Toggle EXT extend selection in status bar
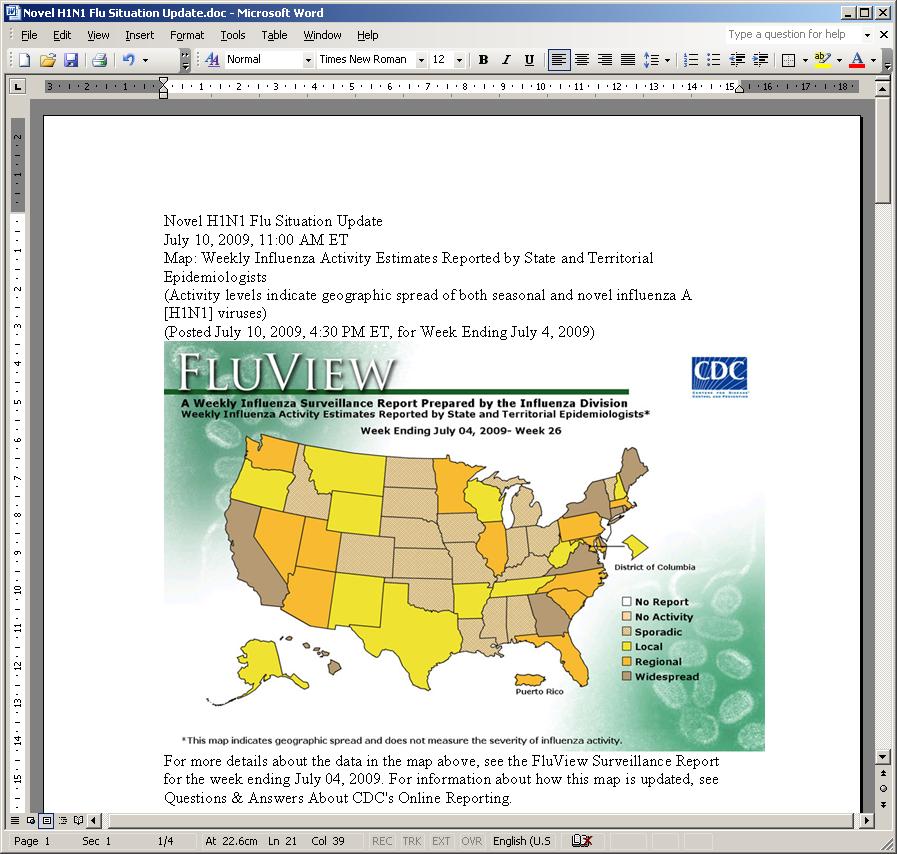Image resolution: width=897 pixels, height=854 pixels. [441, 841]
